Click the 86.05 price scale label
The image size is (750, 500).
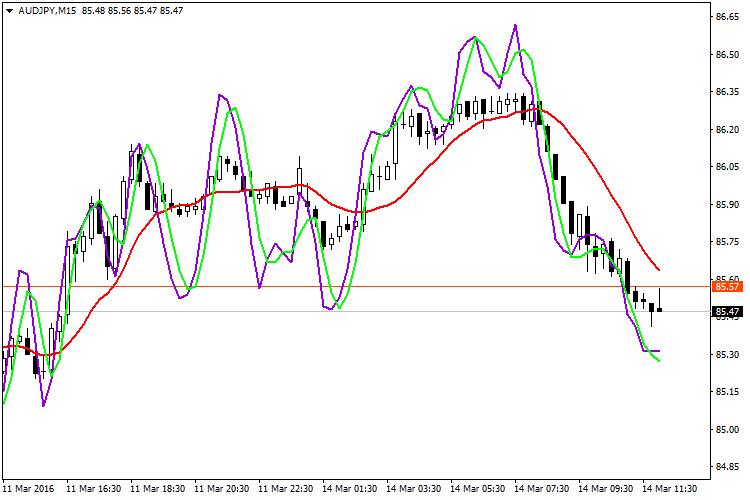[727, 167]
